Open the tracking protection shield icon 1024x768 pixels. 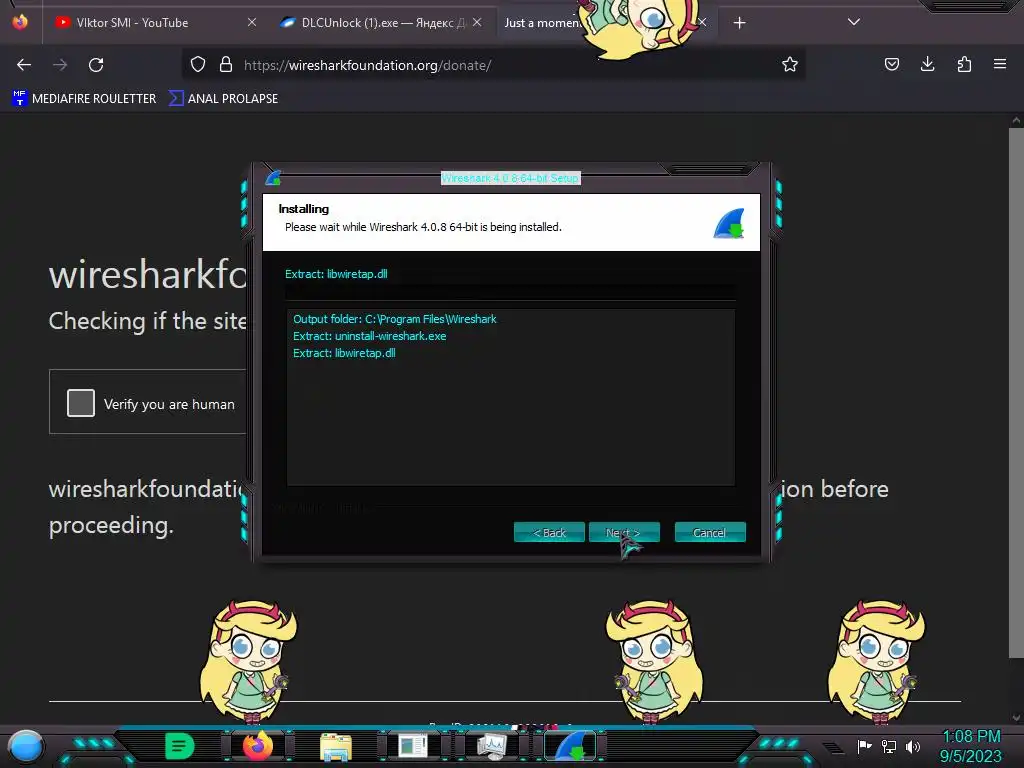(x=198, y=65)
